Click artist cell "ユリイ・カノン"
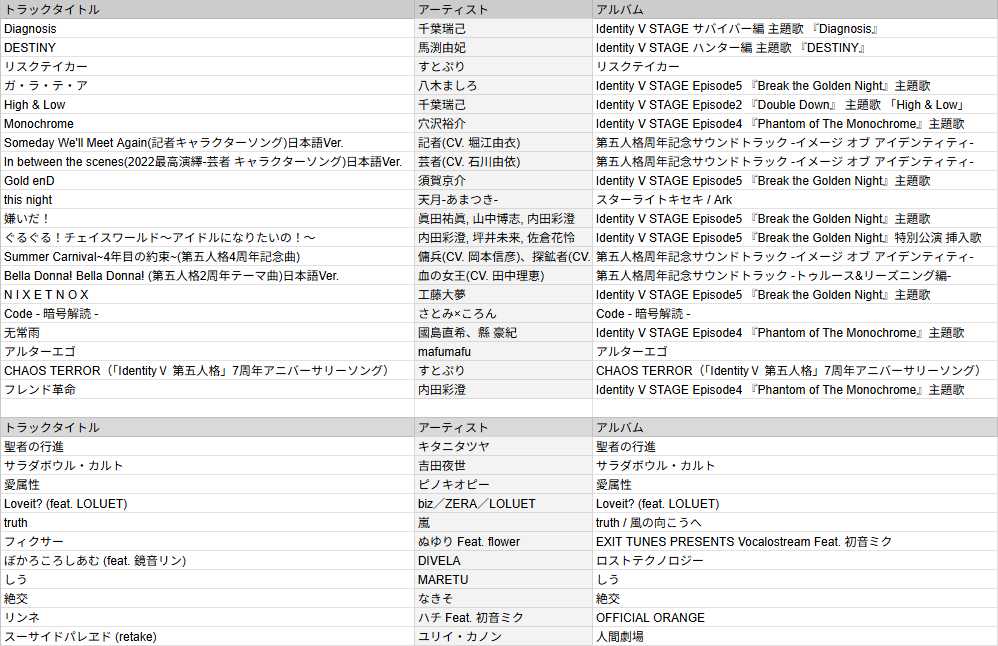Image resolution: width=998 pixels, height=646 pixels. pyautogui.click(x=503, y=636)
